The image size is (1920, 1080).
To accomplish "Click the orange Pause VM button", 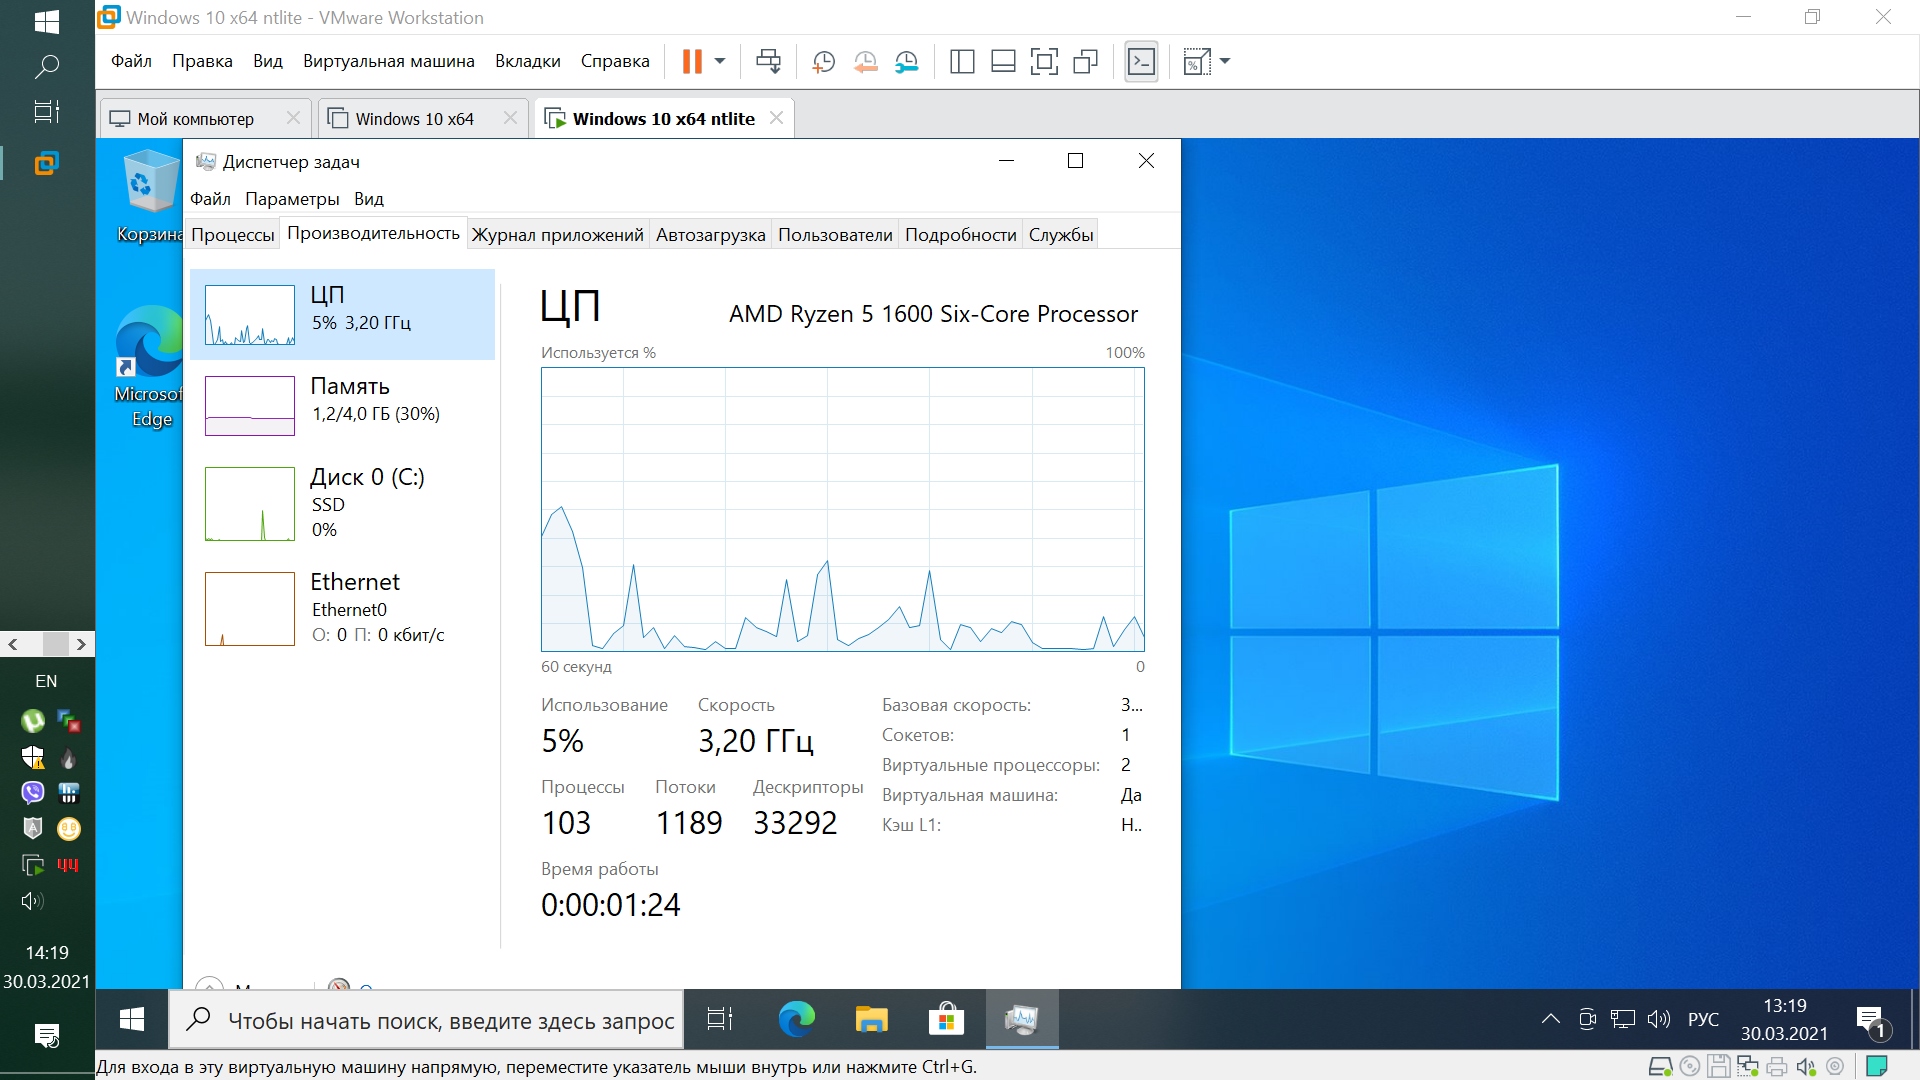I will point(691,62).
